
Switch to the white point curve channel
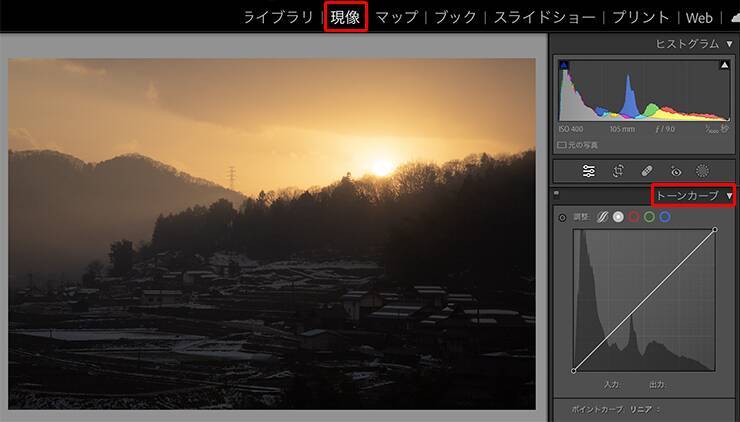click(x=618, y=217)
